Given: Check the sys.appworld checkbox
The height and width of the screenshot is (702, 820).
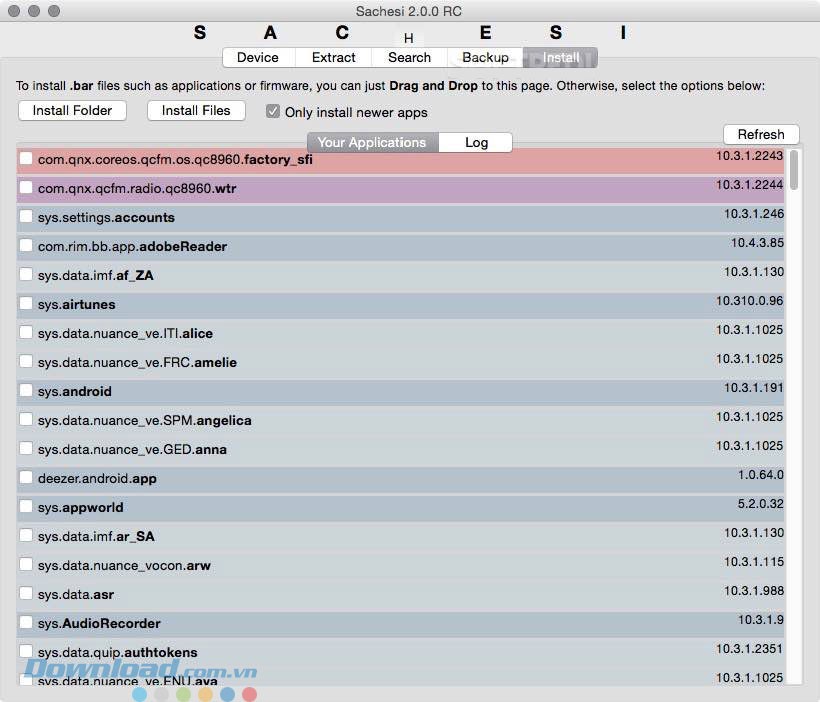Looking at the screenshot, I should pyautogui.click(x=26, y=507).
